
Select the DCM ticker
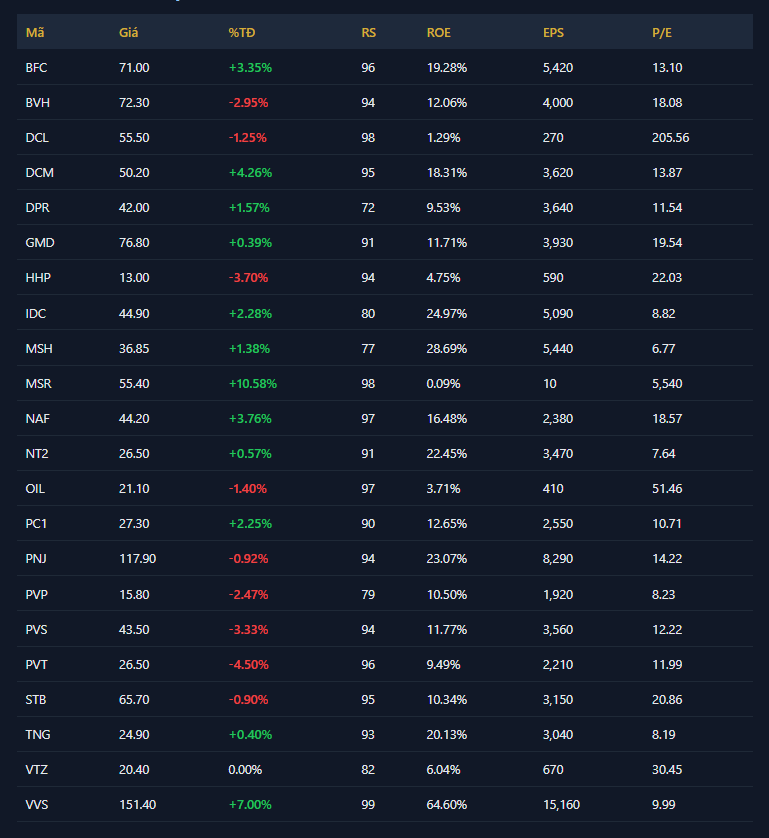tap(40, 173)
